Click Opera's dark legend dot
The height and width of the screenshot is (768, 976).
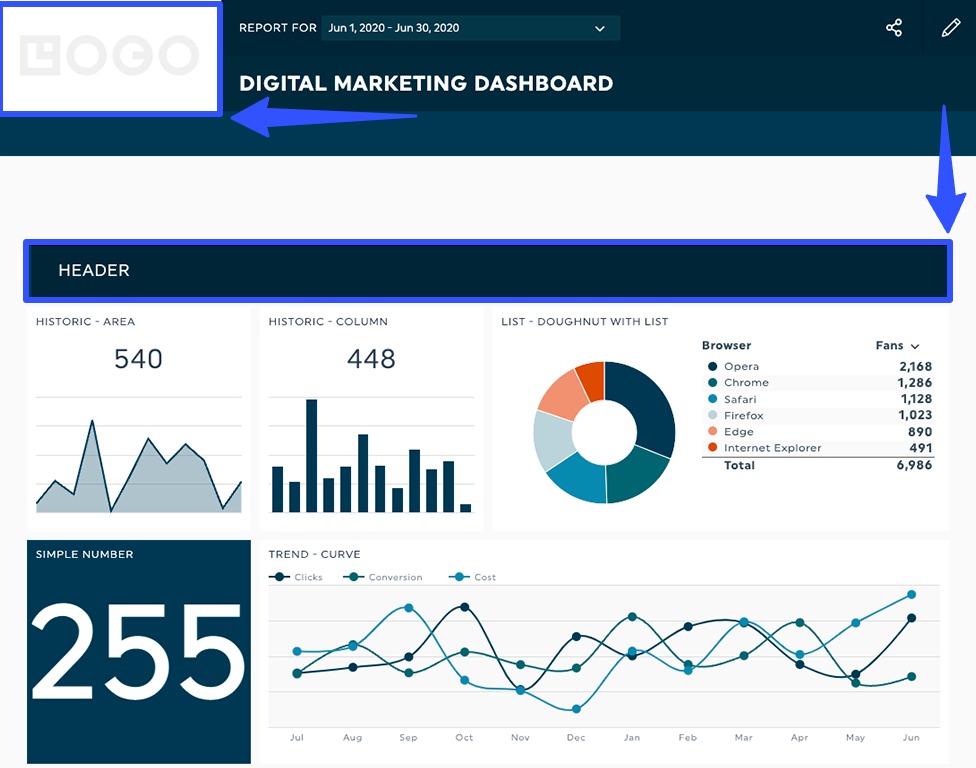pyautogui.click(x=713, y=366)
